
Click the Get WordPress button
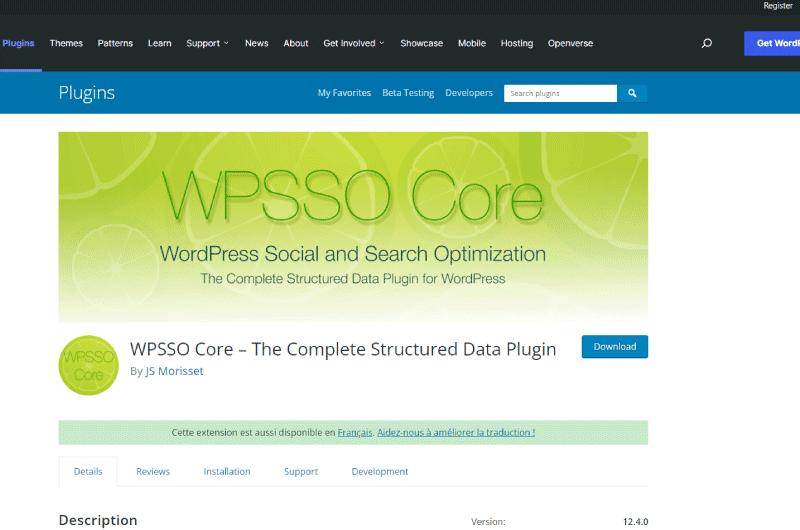point(772,43)
